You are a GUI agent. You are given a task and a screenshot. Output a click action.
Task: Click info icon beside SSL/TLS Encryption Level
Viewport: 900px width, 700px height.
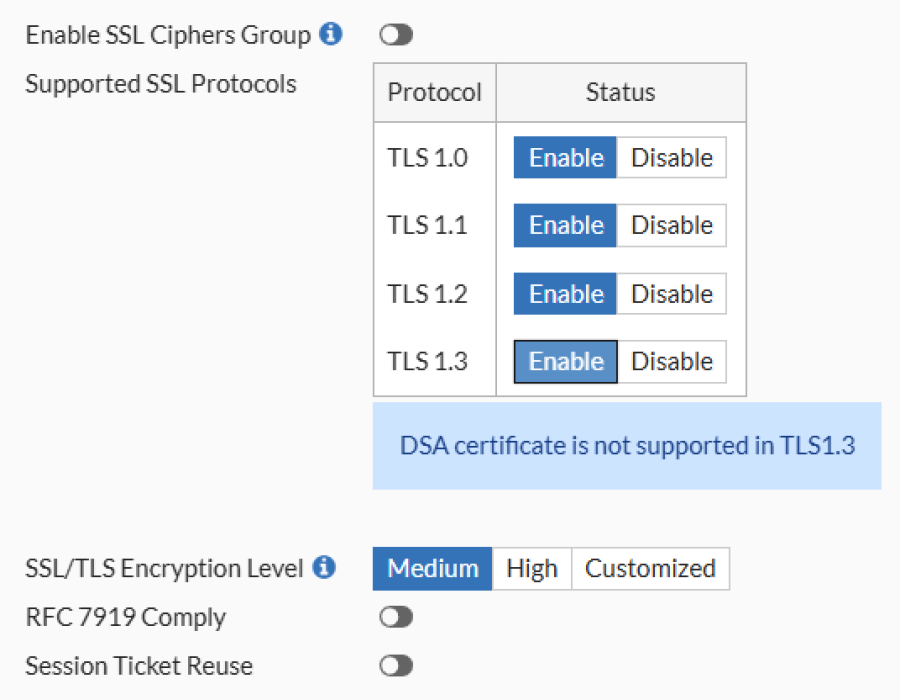pos(324,567)
